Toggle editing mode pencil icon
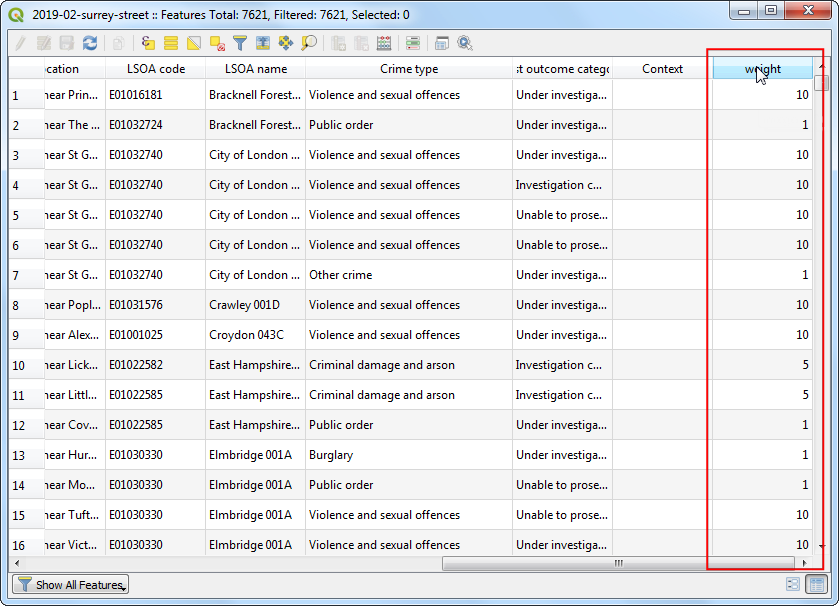The image size is (839, 606). 20,43
